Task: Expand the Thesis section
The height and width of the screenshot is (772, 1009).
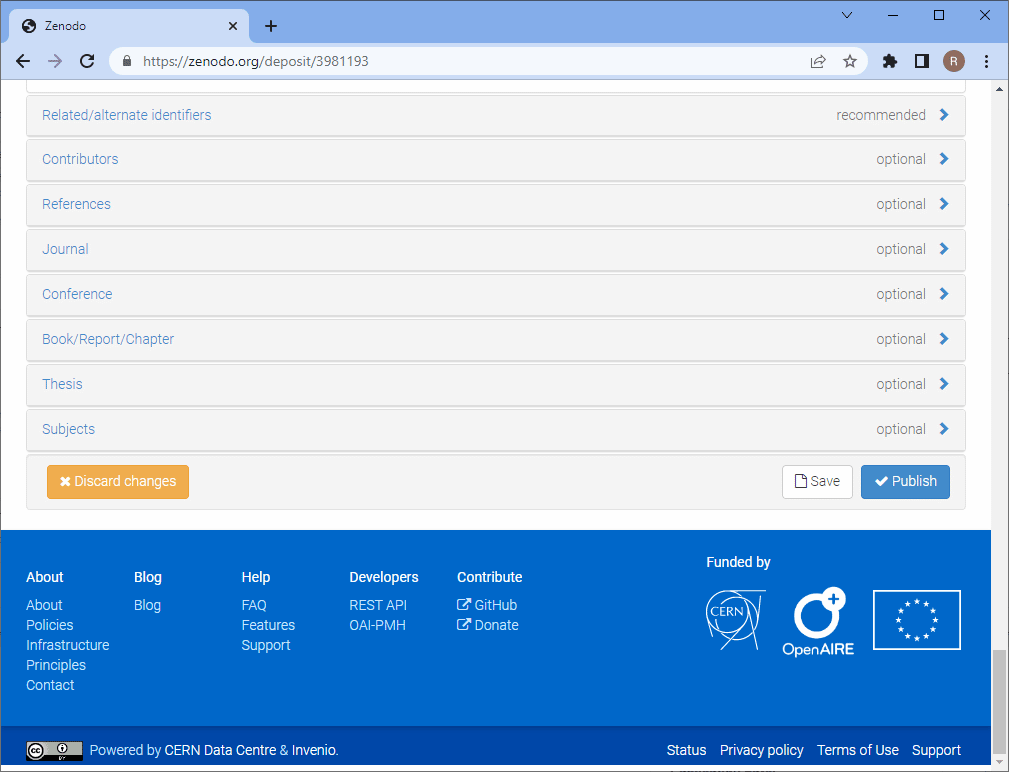Action: (62, 384)
